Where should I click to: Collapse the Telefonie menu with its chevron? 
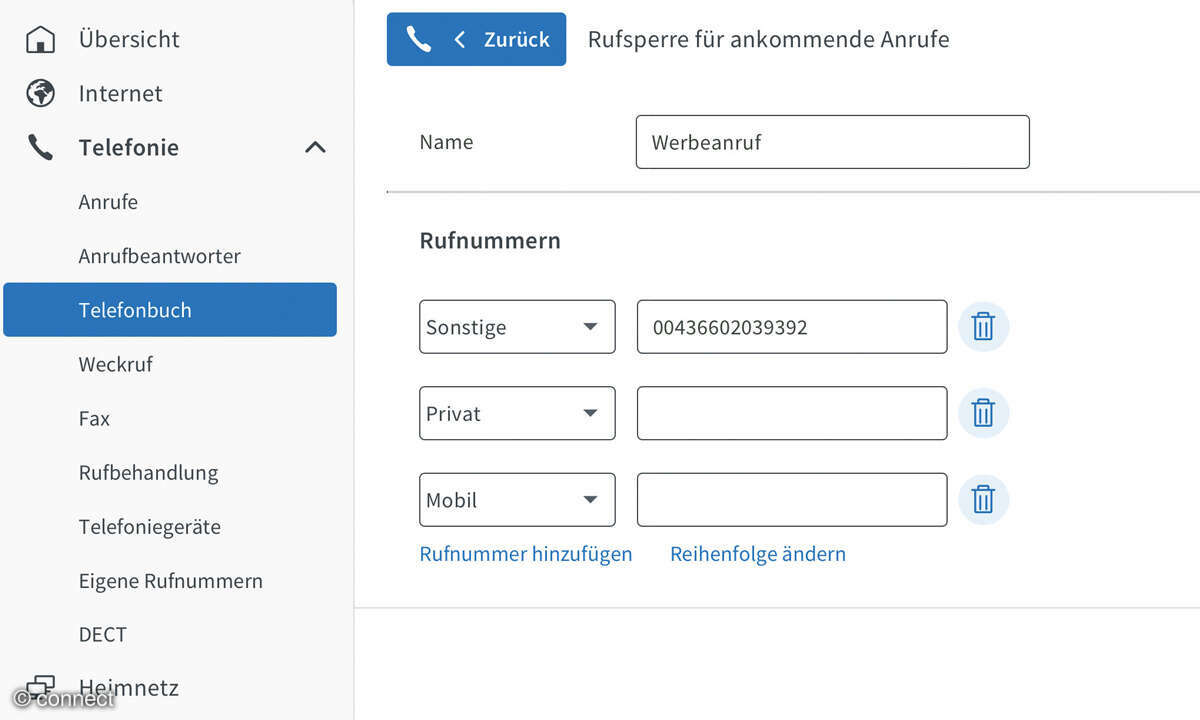tap(315, 148)
